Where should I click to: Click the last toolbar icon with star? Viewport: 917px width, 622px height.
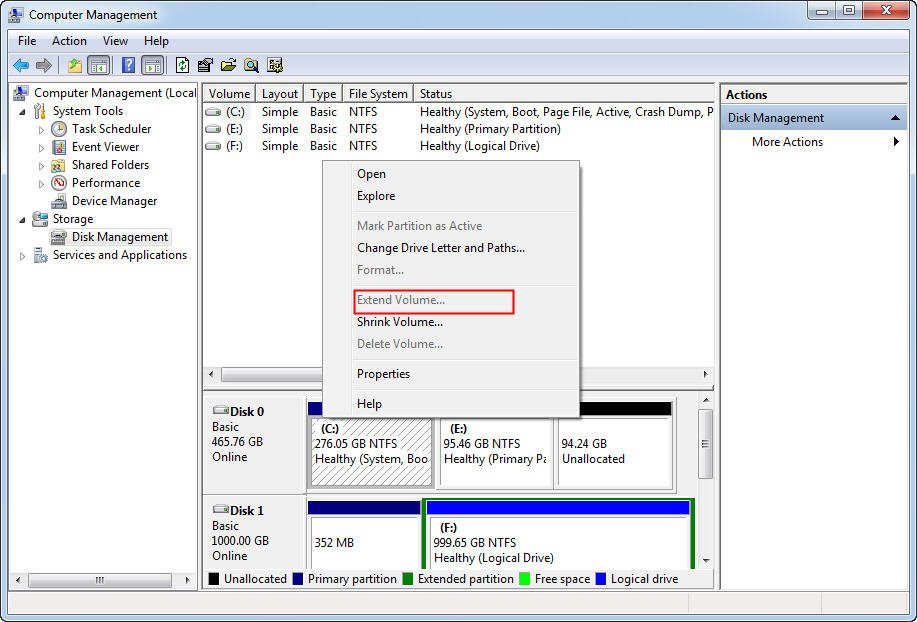(275, 65)
